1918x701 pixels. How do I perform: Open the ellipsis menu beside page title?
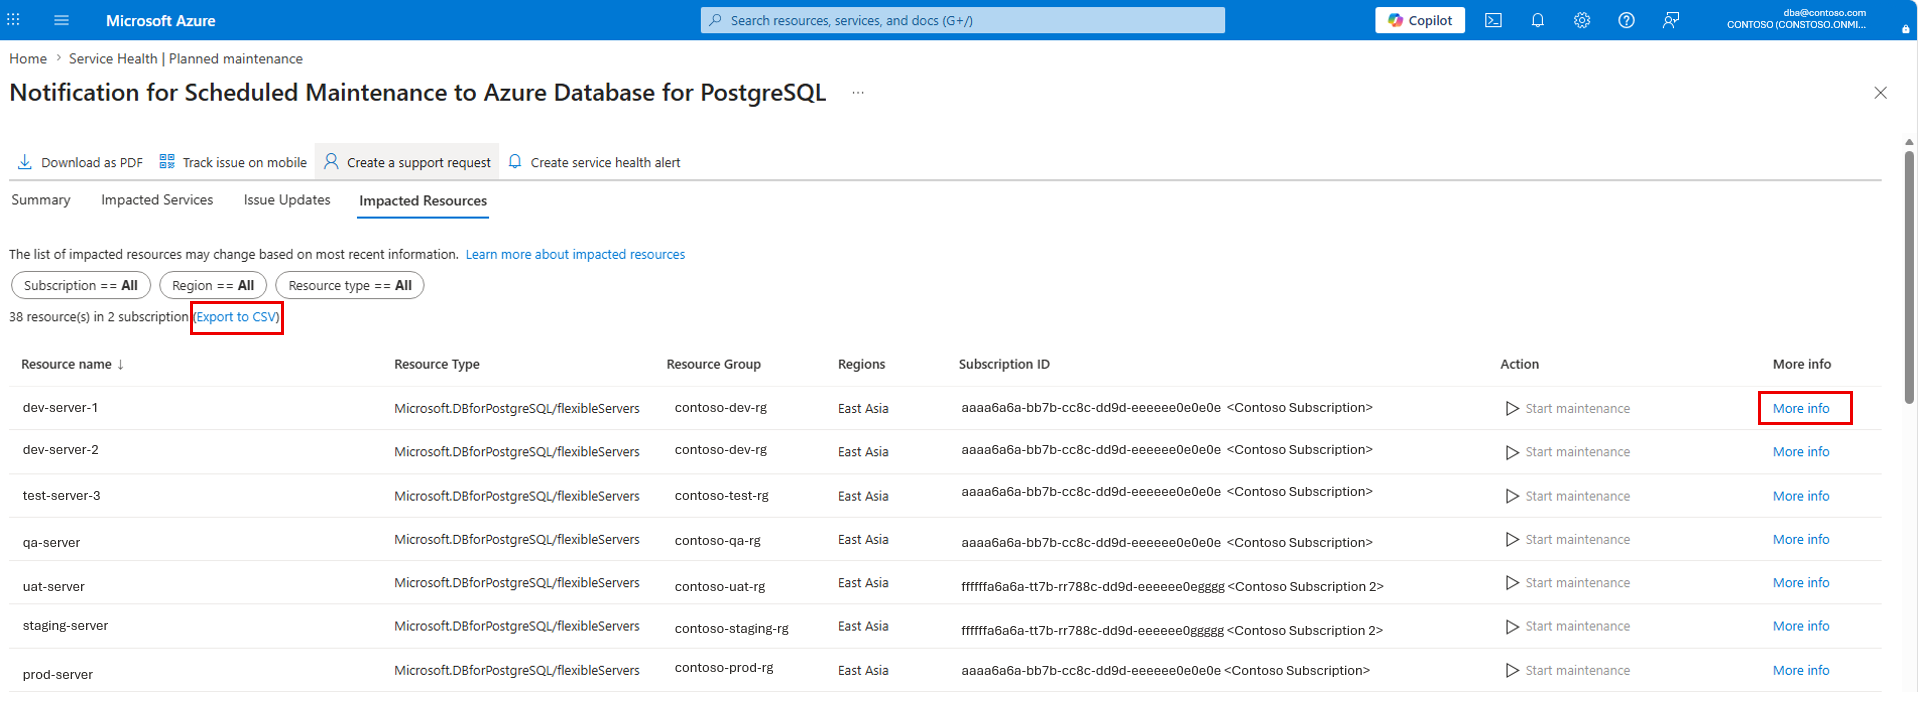(858, 93)
